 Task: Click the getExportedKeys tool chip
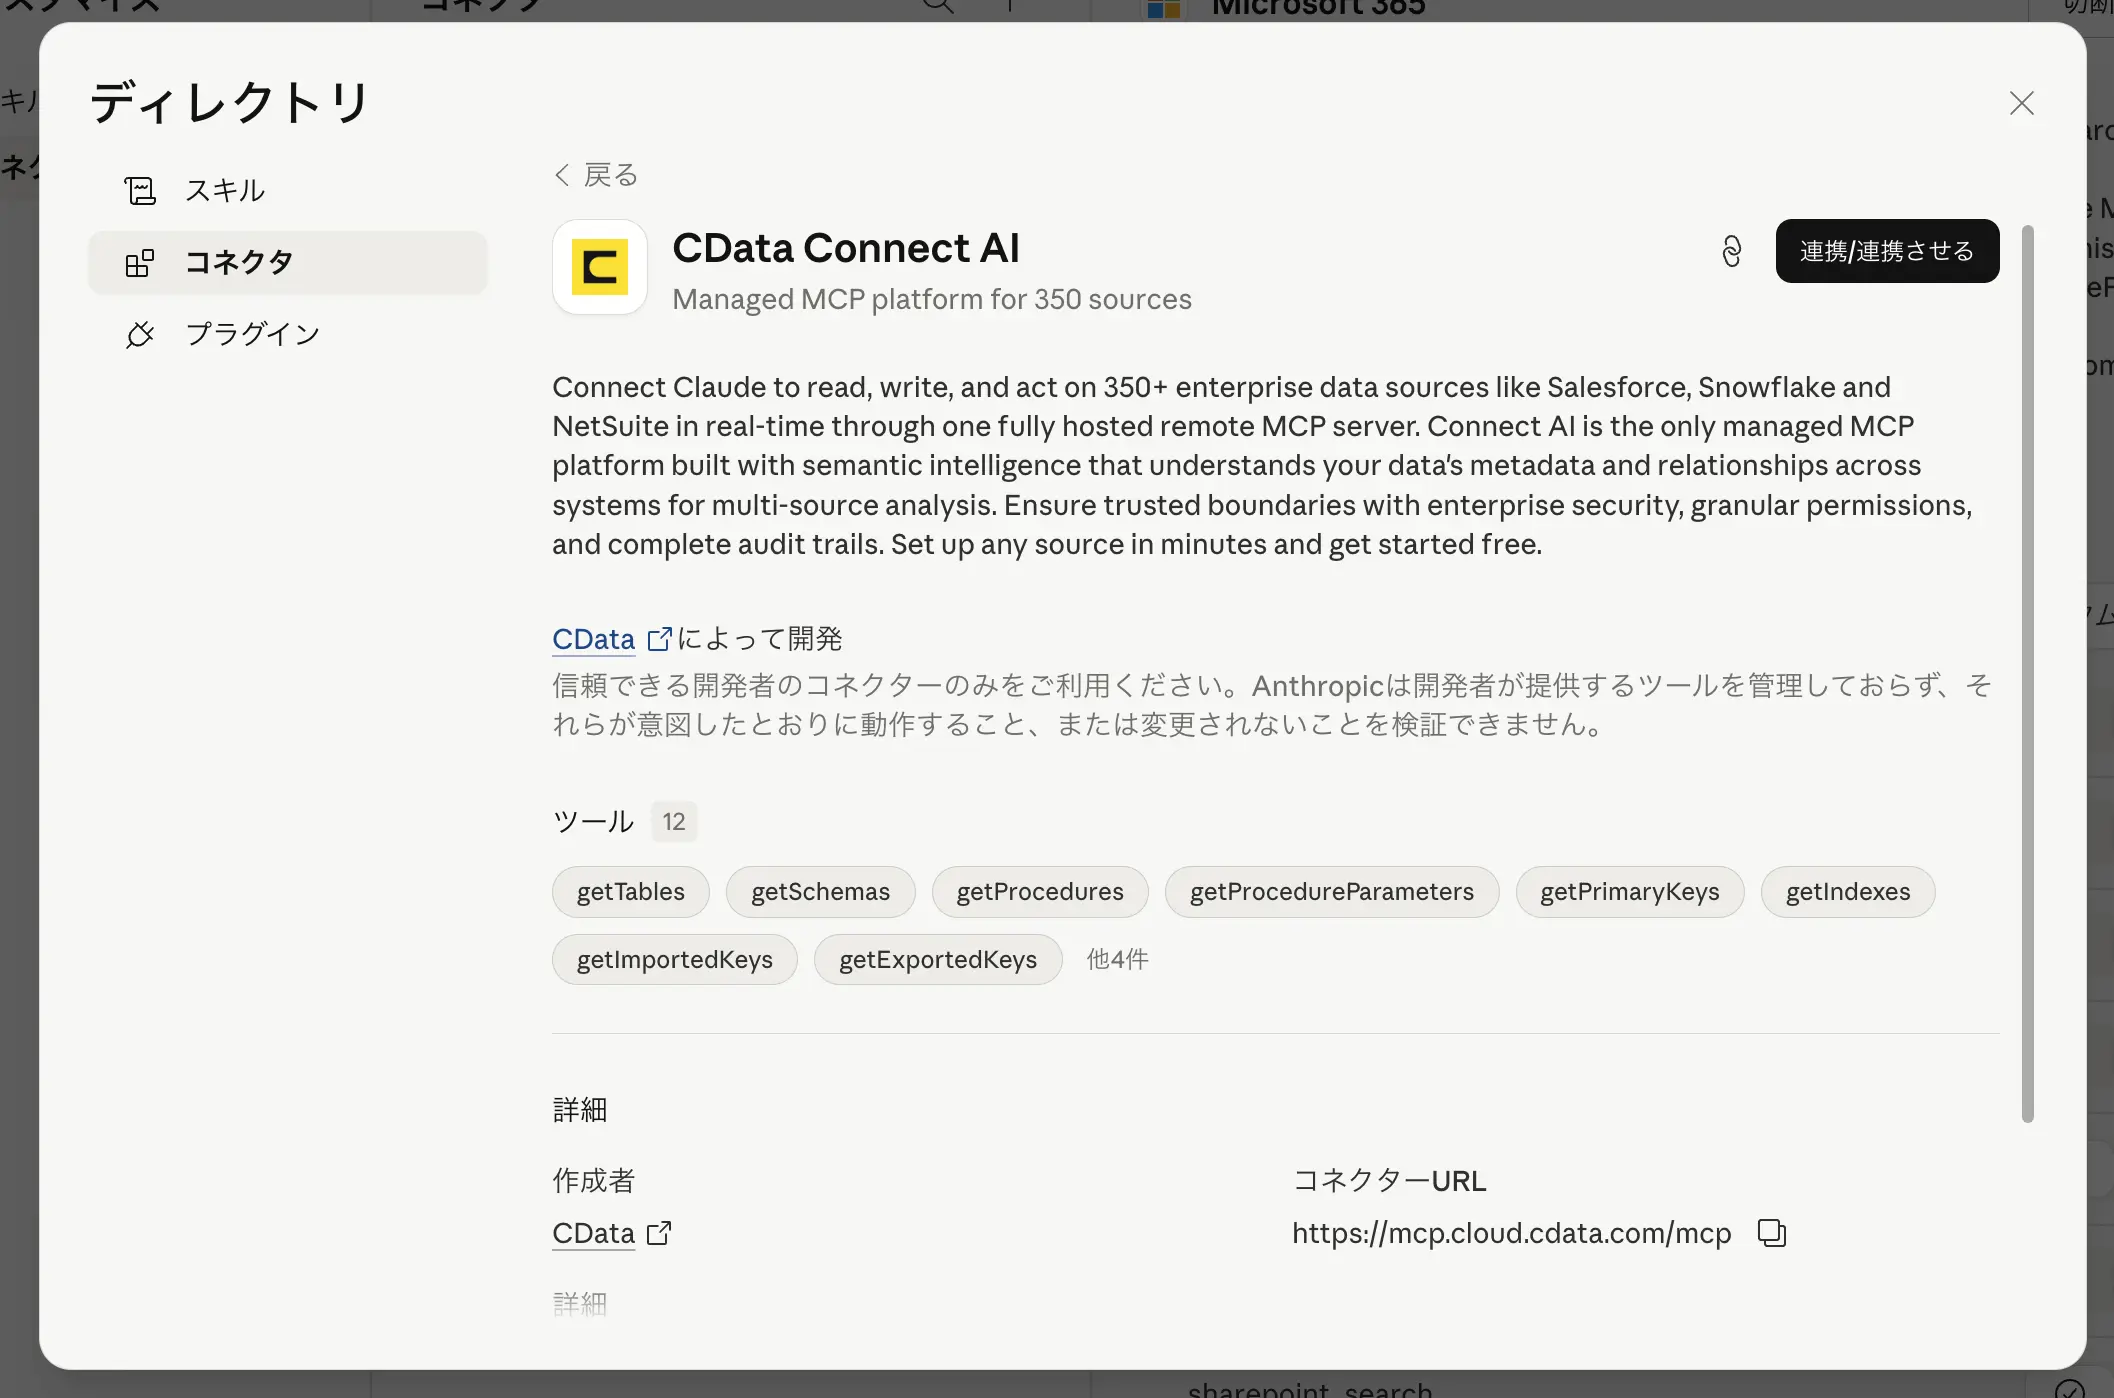[x=938, y=960]
